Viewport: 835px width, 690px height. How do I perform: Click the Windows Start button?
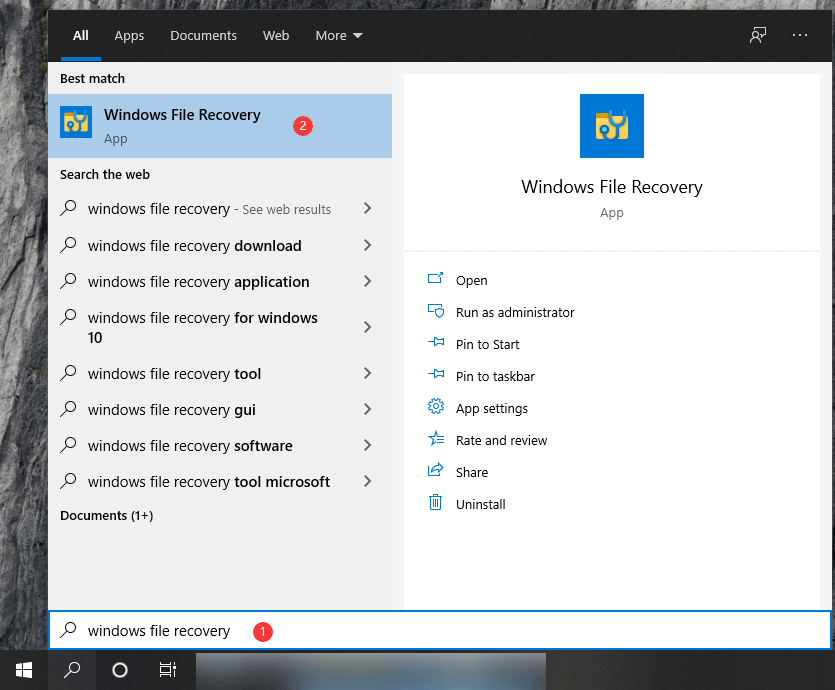coord(23,670)
